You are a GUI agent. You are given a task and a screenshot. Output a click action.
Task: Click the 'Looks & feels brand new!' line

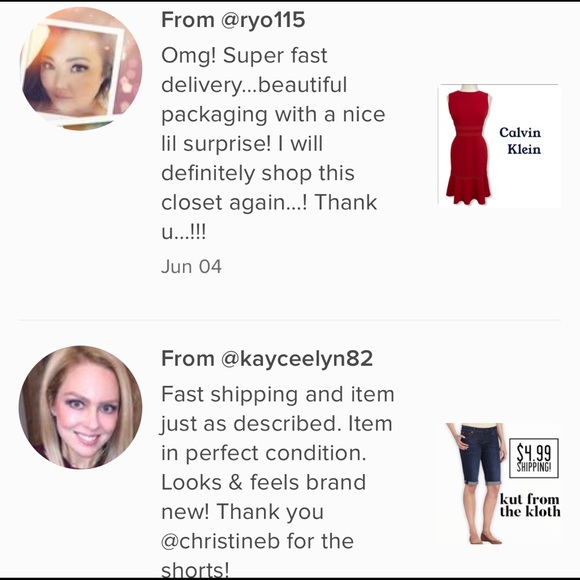pyautogui.click(x=264, y=497)
